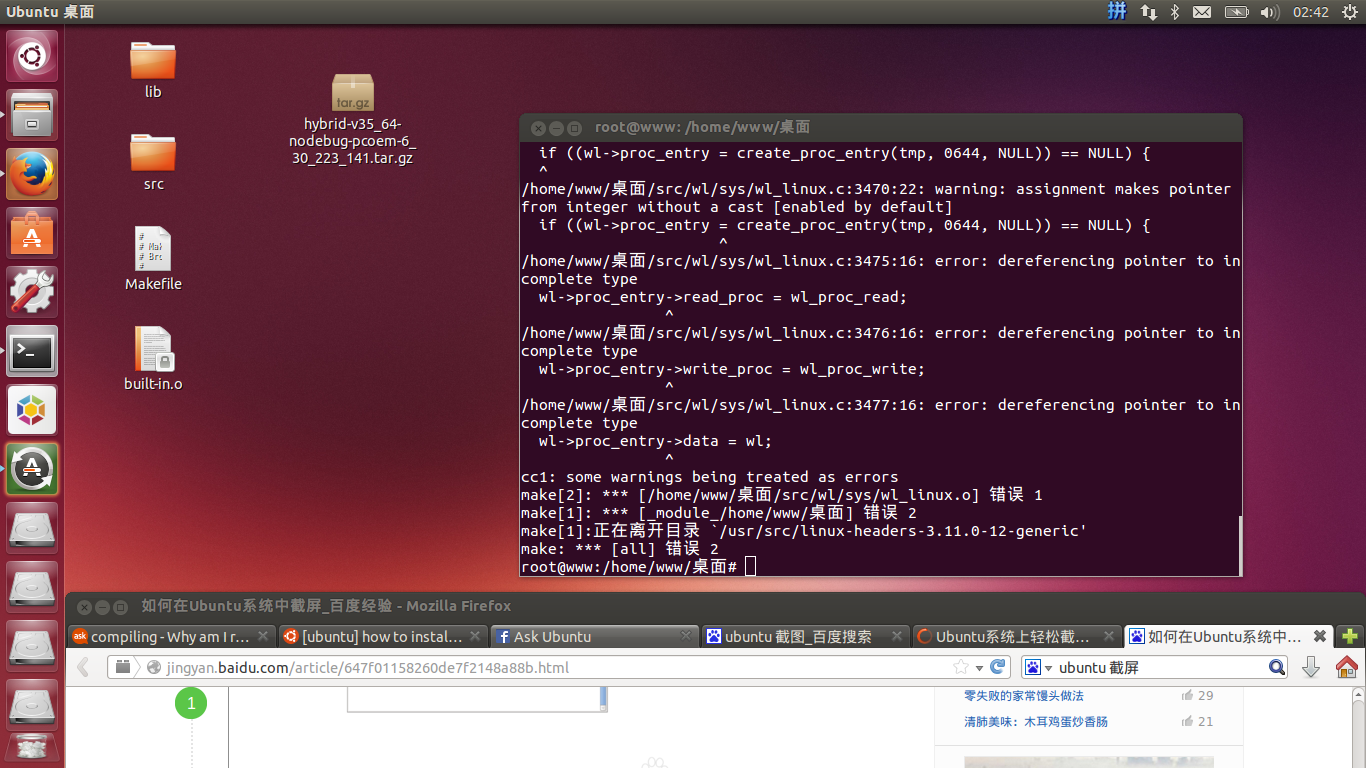Click terminal line 'make: *** [all] 错误 2'
Screen dimensions: 1366x768
pos(620,549)
